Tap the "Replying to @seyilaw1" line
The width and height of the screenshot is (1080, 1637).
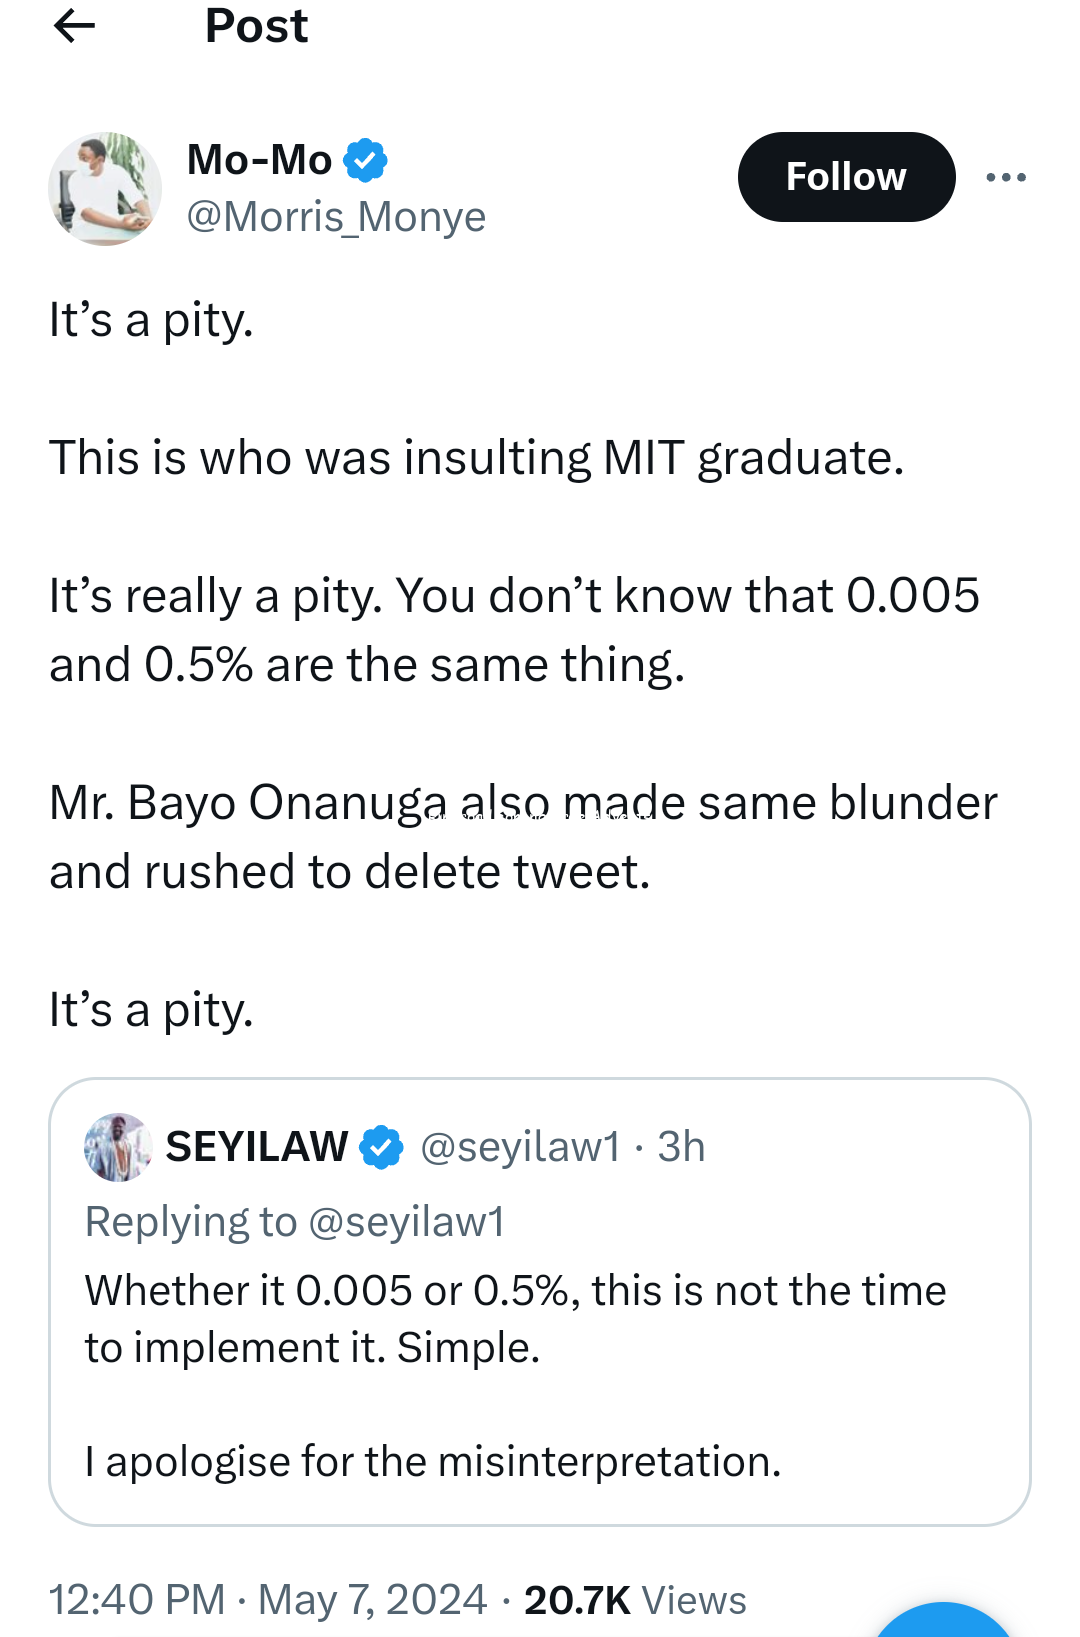pyautogui.click(x=295, y=1222)
